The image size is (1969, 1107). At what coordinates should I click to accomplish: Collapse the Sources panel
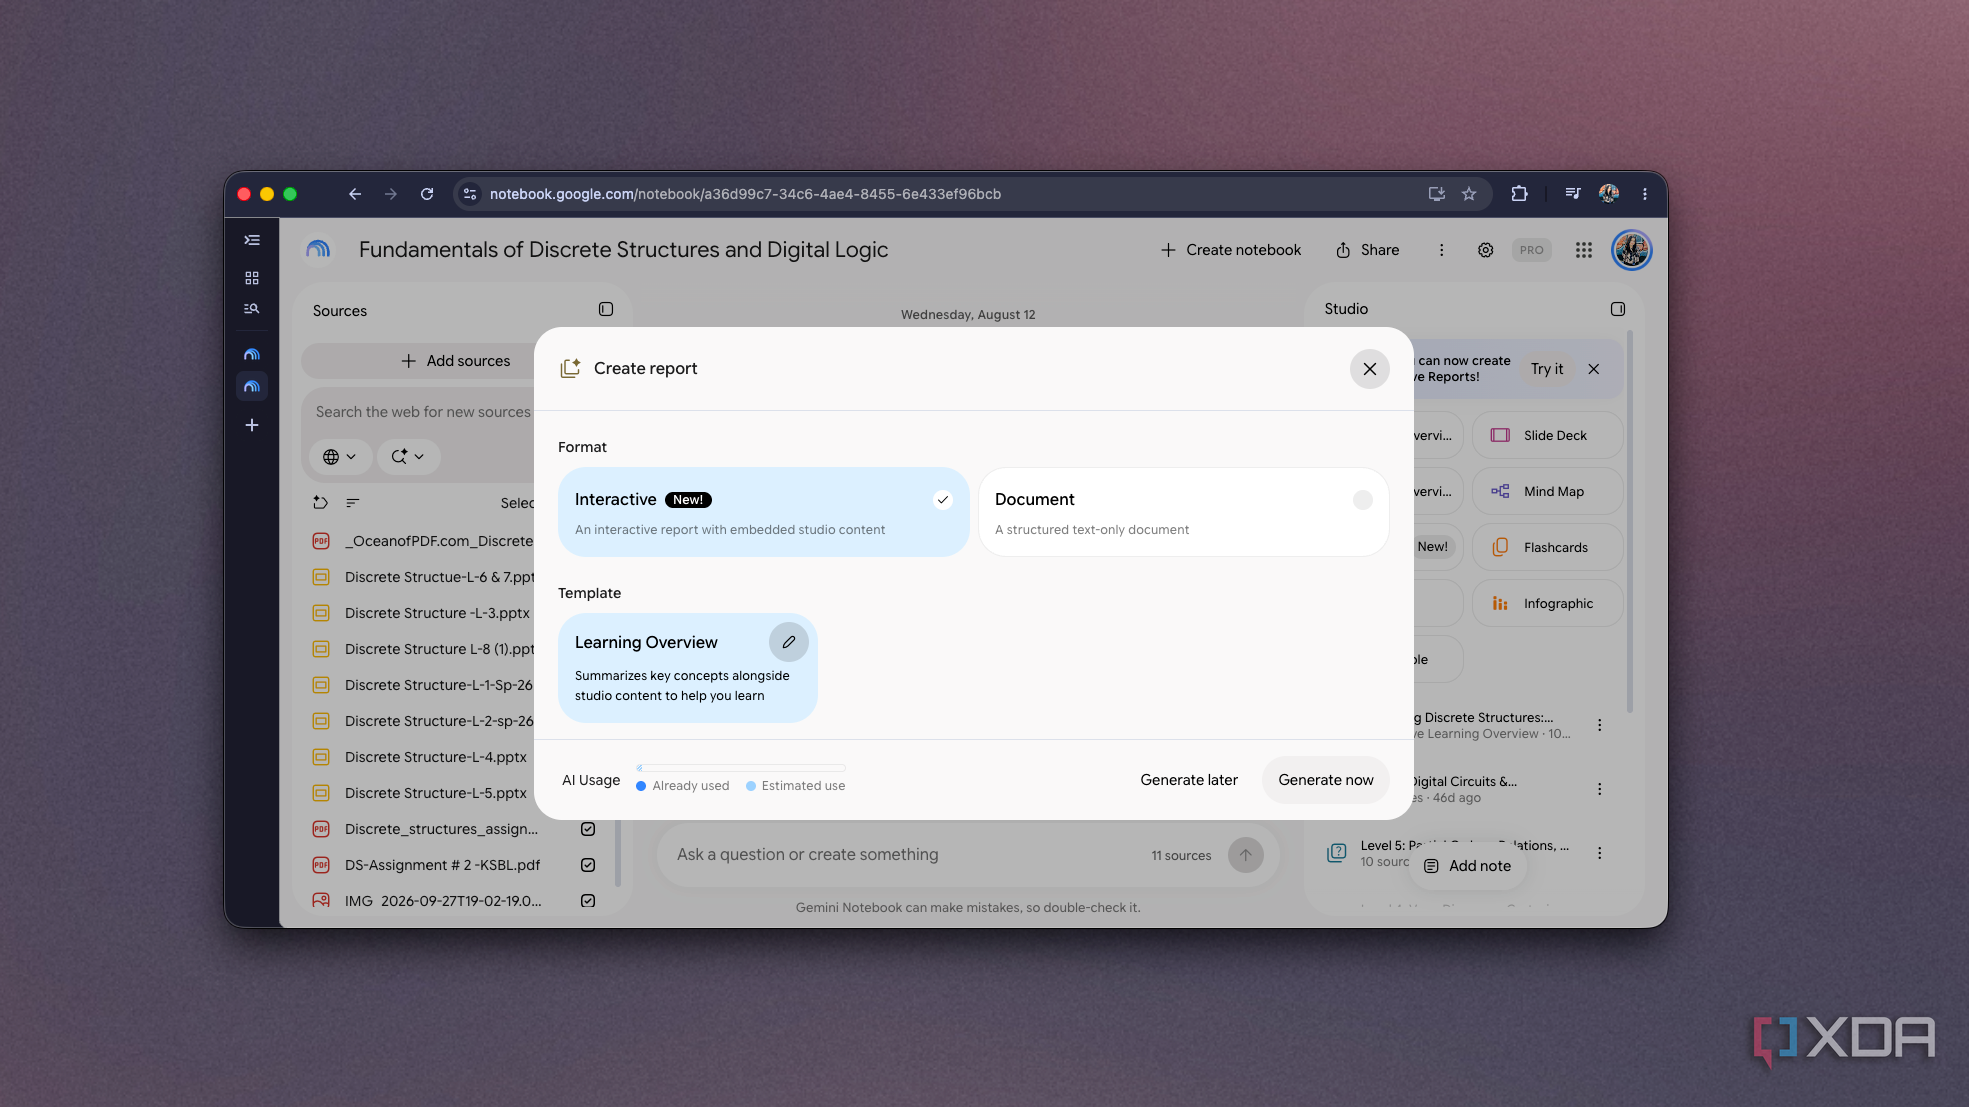pyautogui.click(x=605, y=310)
